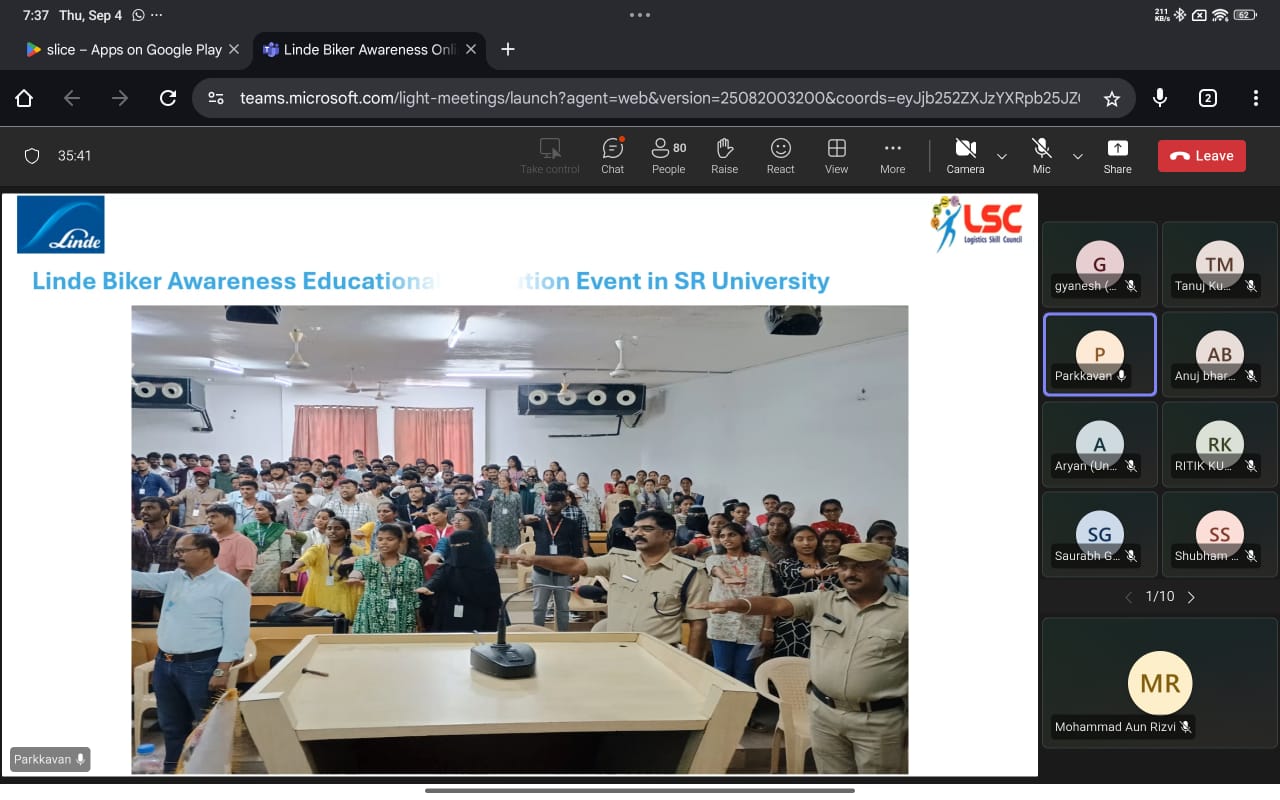Open the More options menu
This screenshot has height=800, width=1280.
click(x=892, y=155)
